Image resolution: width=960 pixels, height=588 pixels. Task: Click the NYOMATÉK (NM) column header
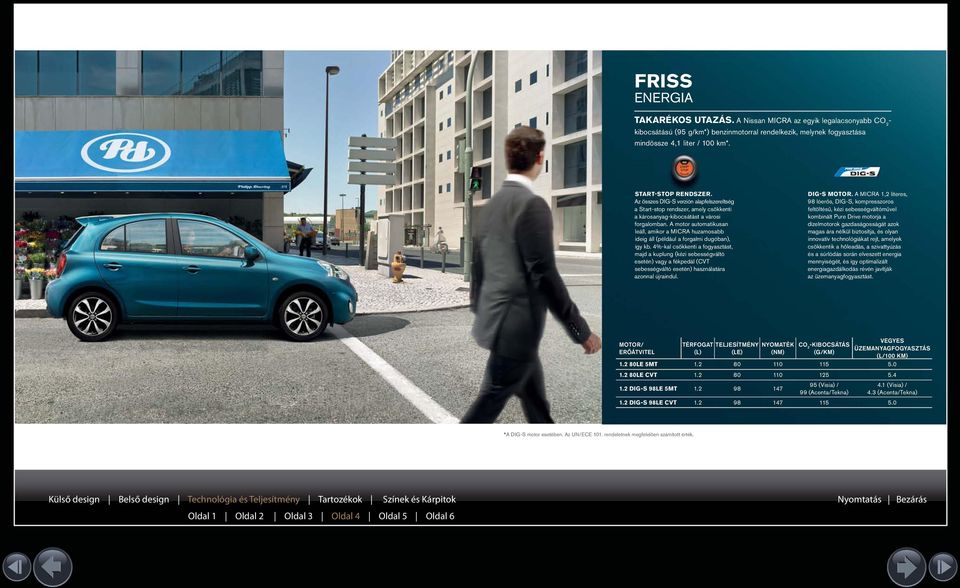(x=778, y=348)
